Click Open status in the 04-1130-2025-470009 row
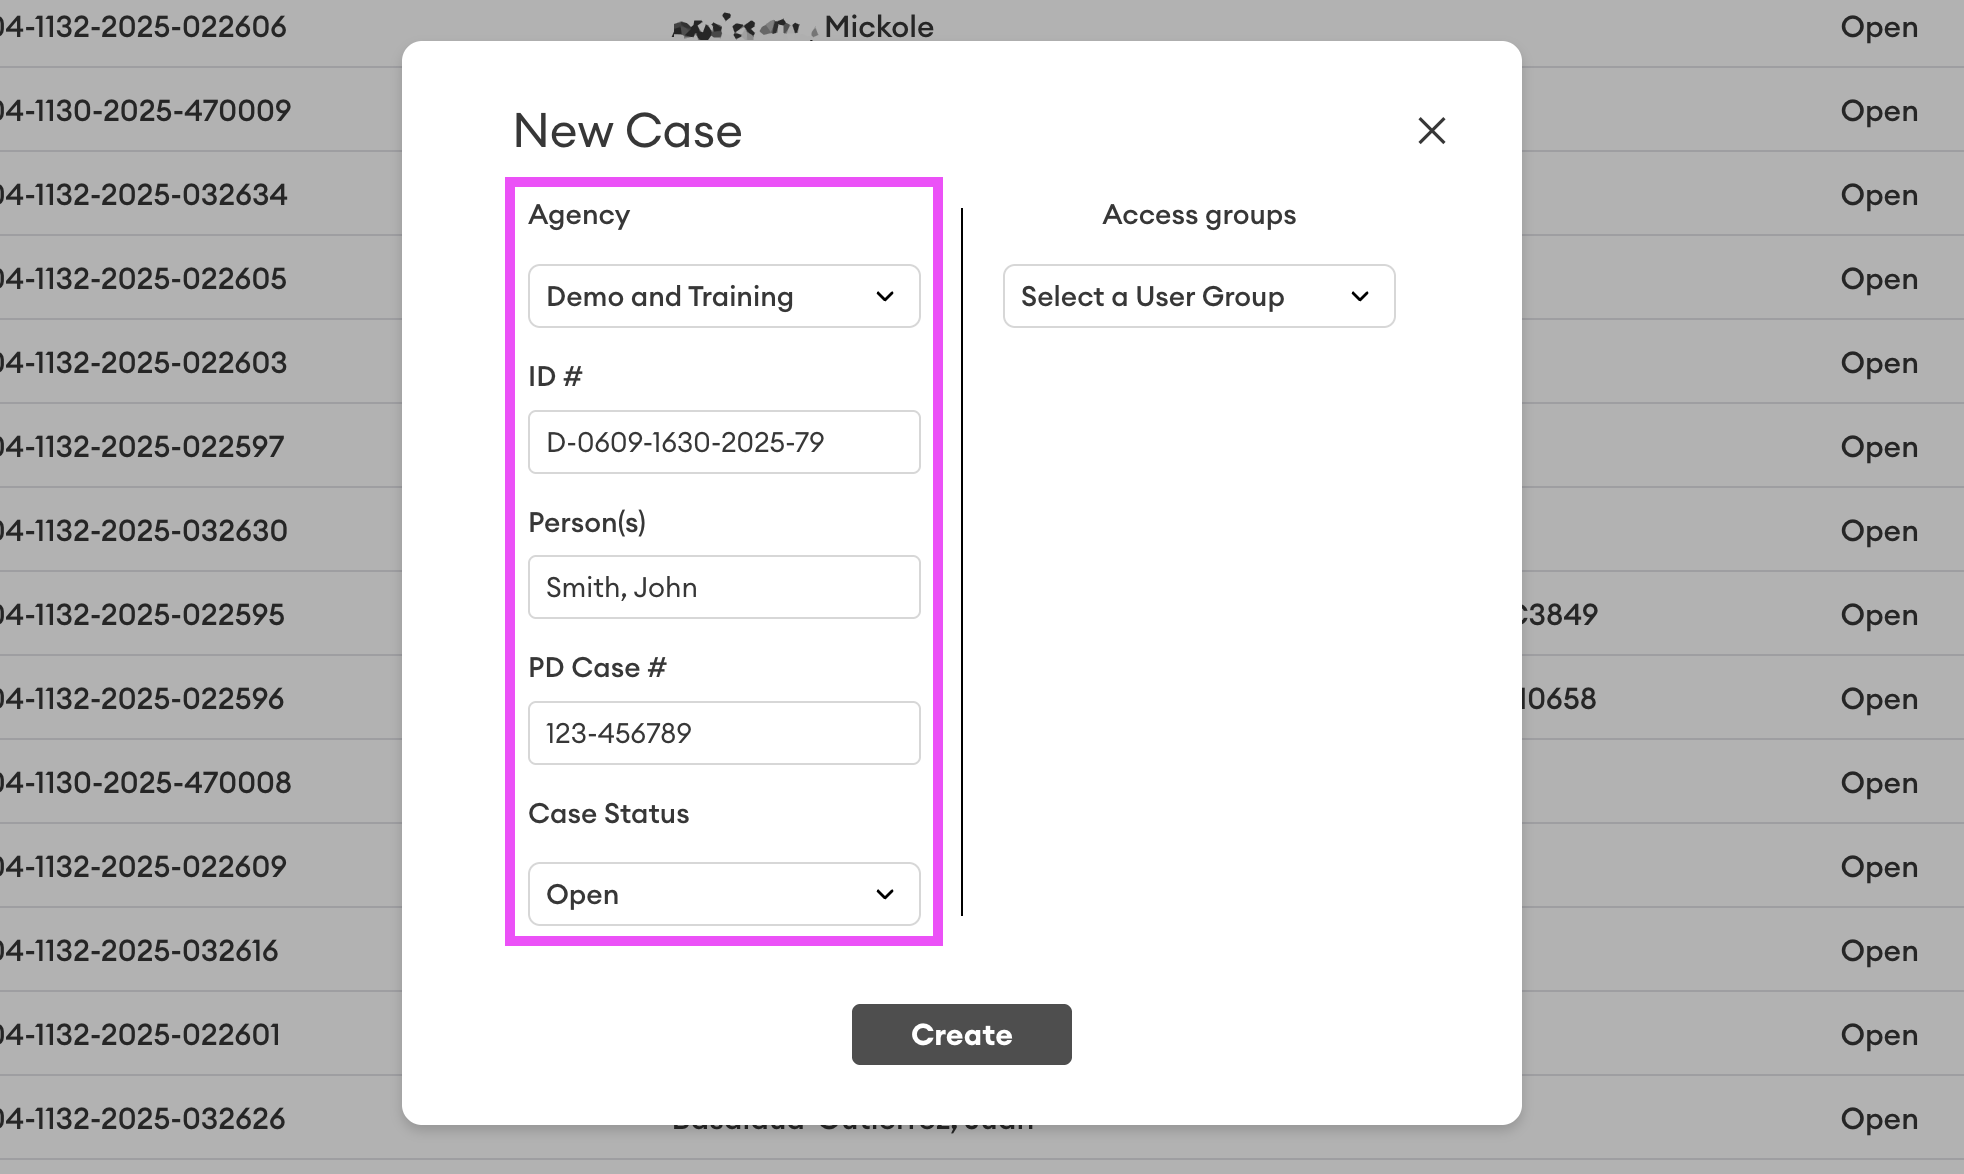This screenshot has width=1964, height=1174. pos(1879,112)
